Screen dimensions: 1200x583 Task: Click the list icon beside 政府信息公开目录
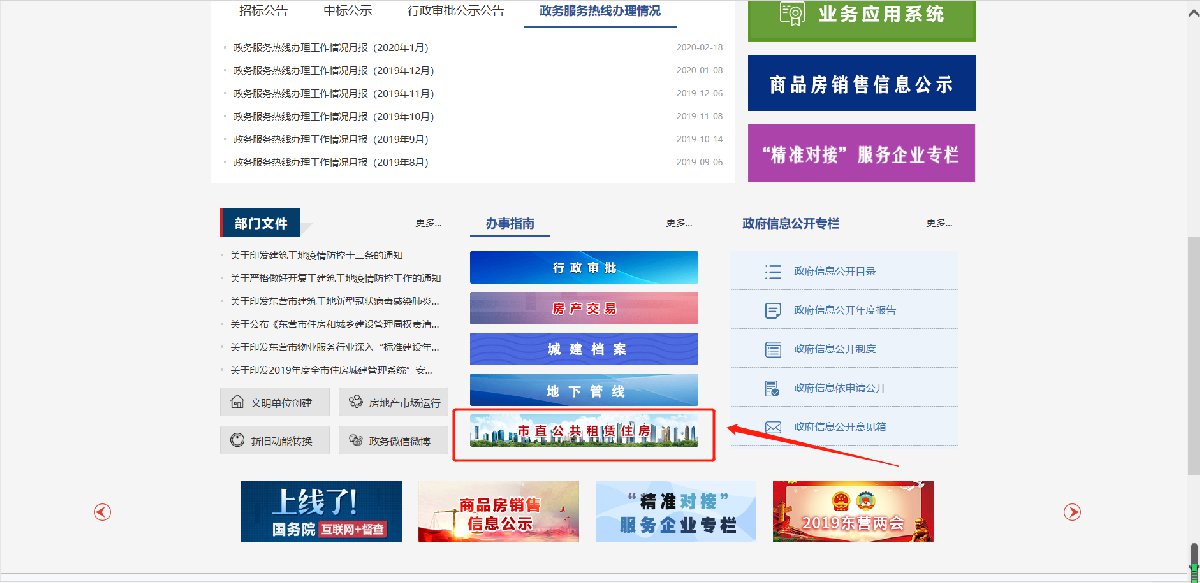772,272
